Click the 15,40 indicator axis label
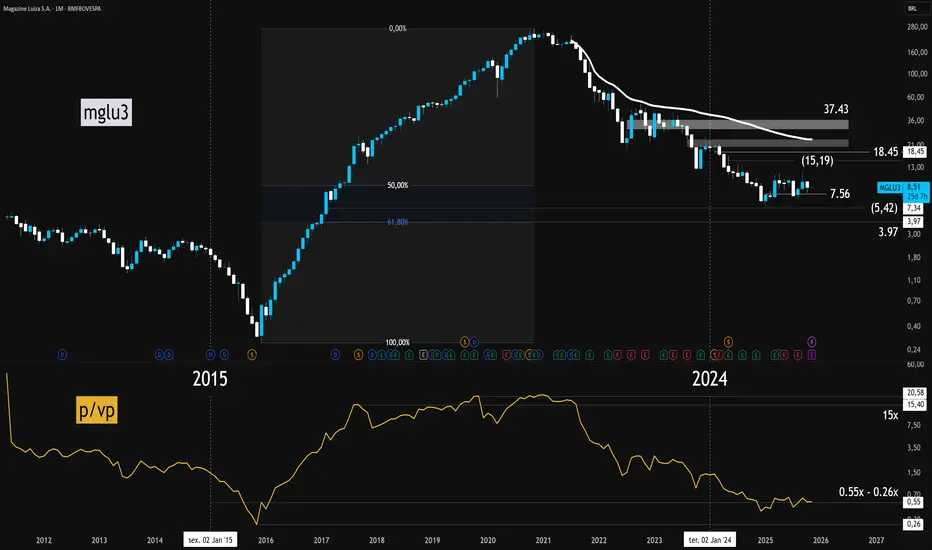This screenshot has height=550, width=932. click(x=915, y=404)
